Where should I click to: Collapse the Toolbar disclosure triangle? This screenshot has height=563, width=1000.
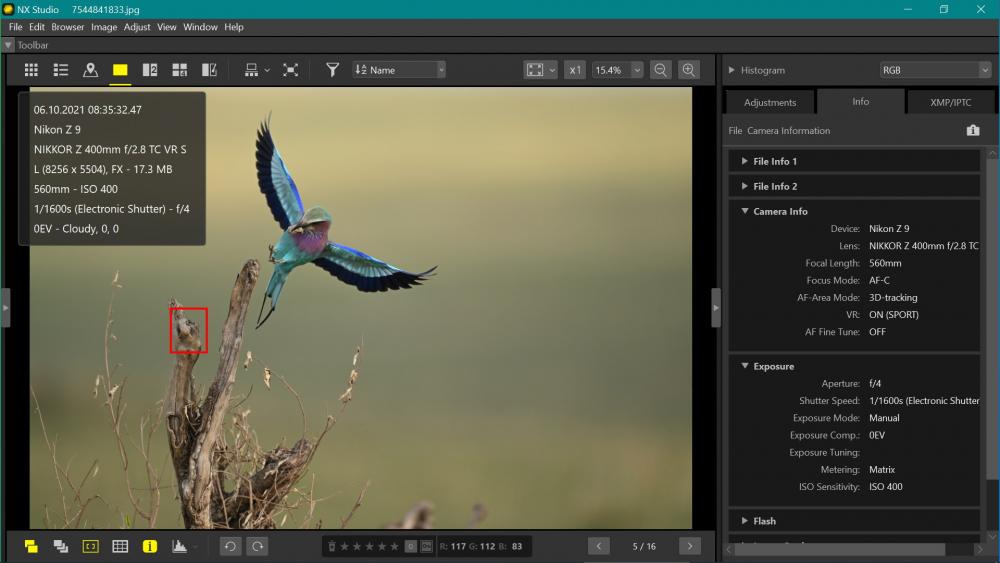pyautogui.click(x=8, y=45)
